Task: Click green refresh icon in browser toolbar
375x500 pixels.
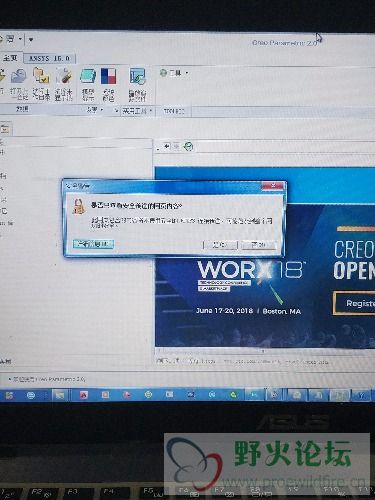Action: [x=189, y=146]
